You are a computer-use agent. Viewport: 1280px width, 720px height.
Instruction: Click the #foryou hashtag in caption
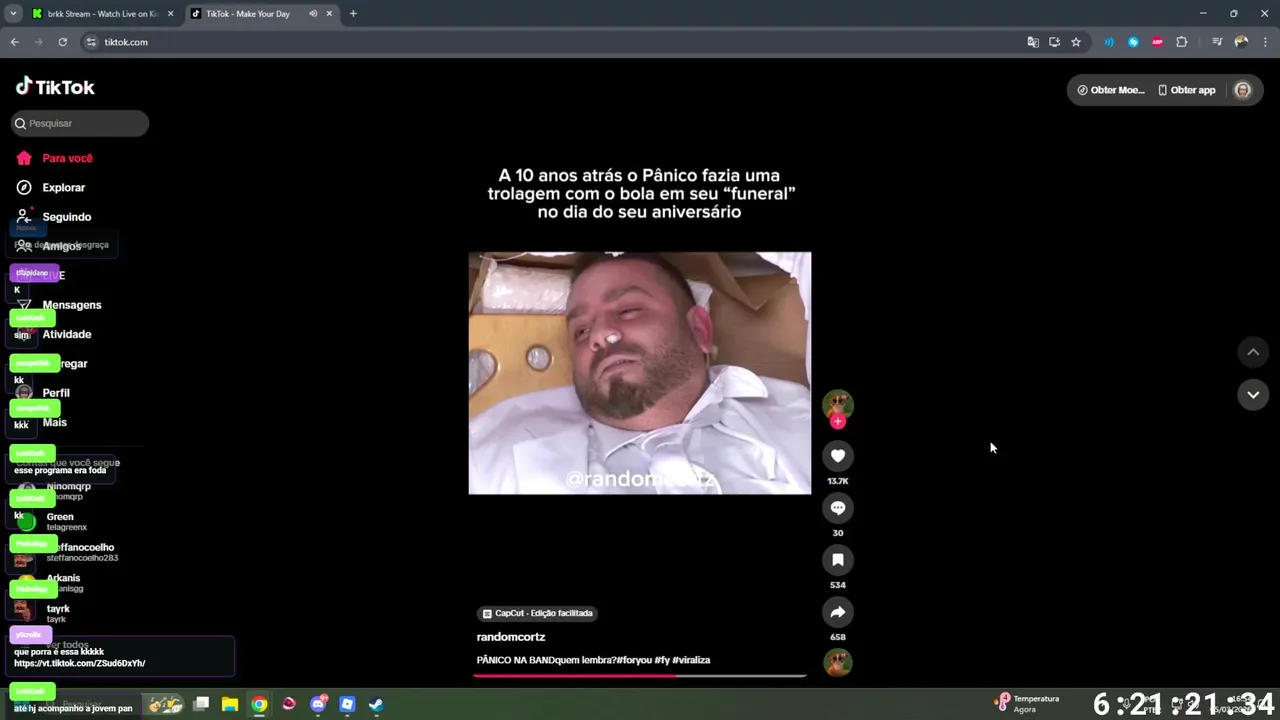pyautogui.click(x=634, y=660)
